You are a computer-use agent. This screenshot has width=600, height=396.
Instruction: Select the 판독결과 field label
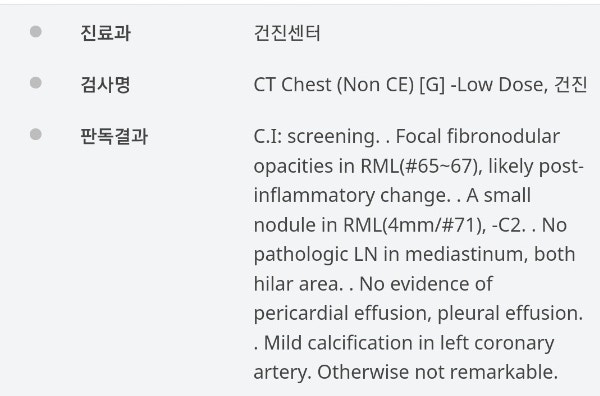pyautogui.click(x=114, y=136)
